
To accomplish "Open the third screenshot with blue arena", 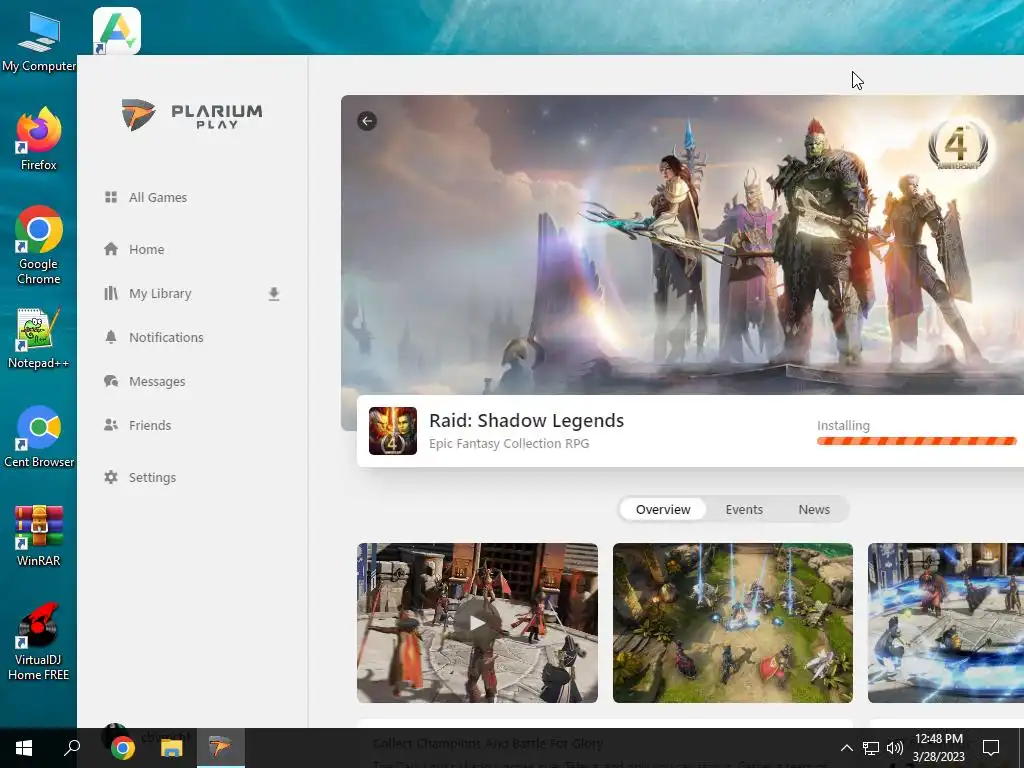I will coord(946,623).
